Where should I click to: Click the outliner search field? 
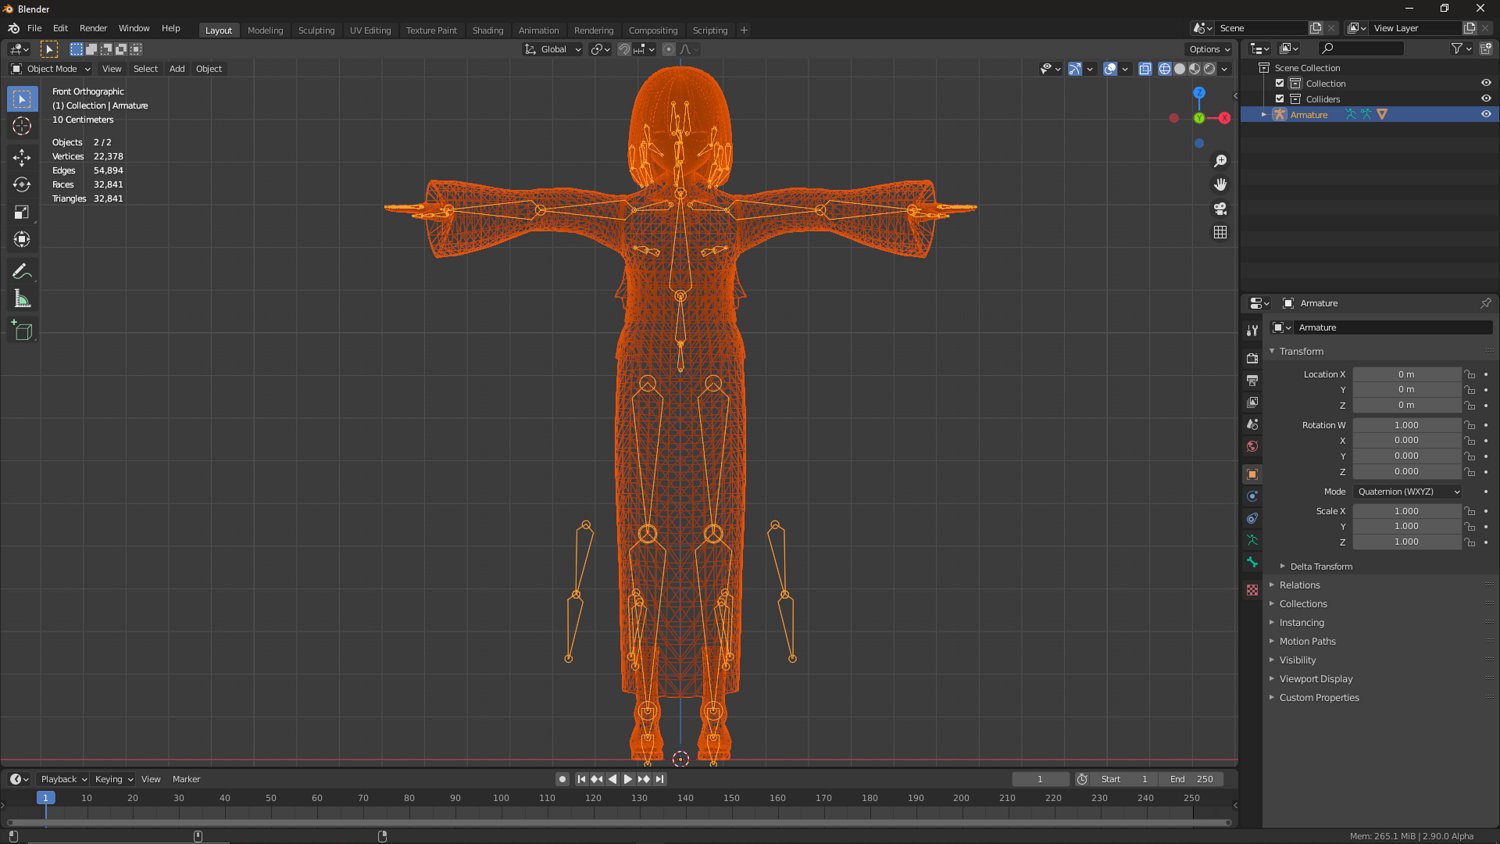pyautogui.click(x=1362, y=48)
